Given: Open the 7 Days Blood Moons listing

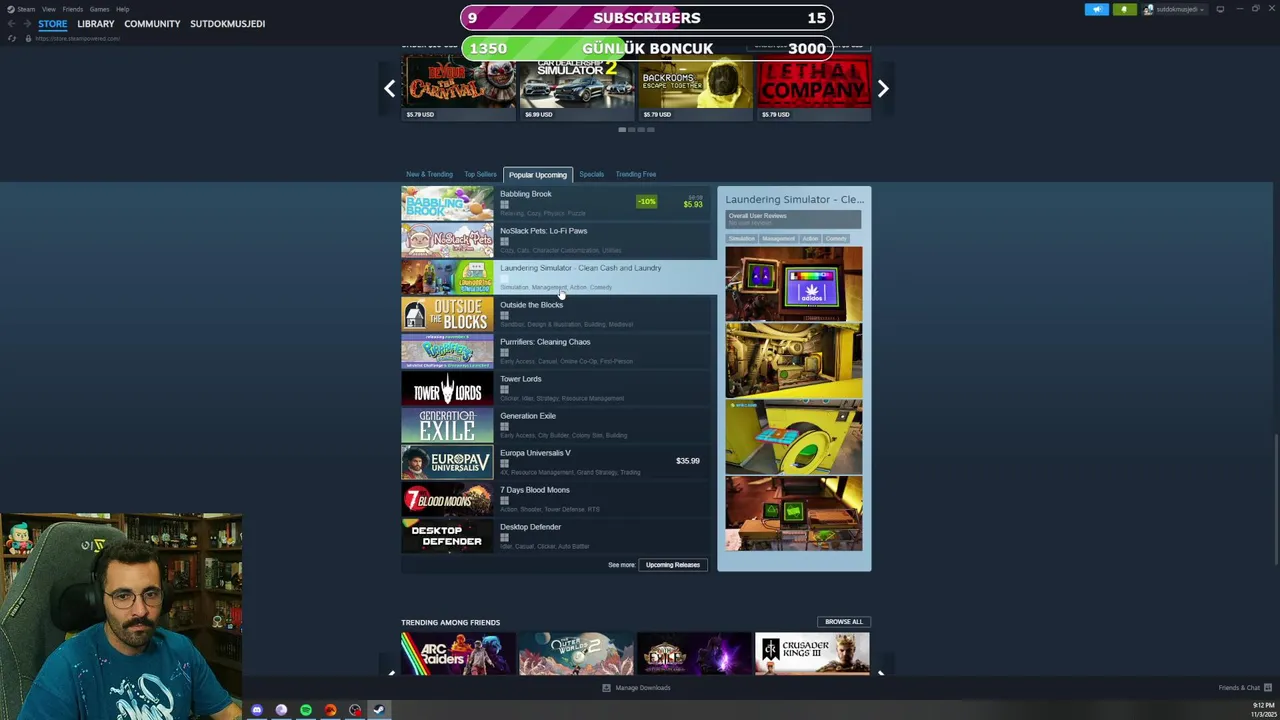Looking at the screenshot, I should pos(558,499).
